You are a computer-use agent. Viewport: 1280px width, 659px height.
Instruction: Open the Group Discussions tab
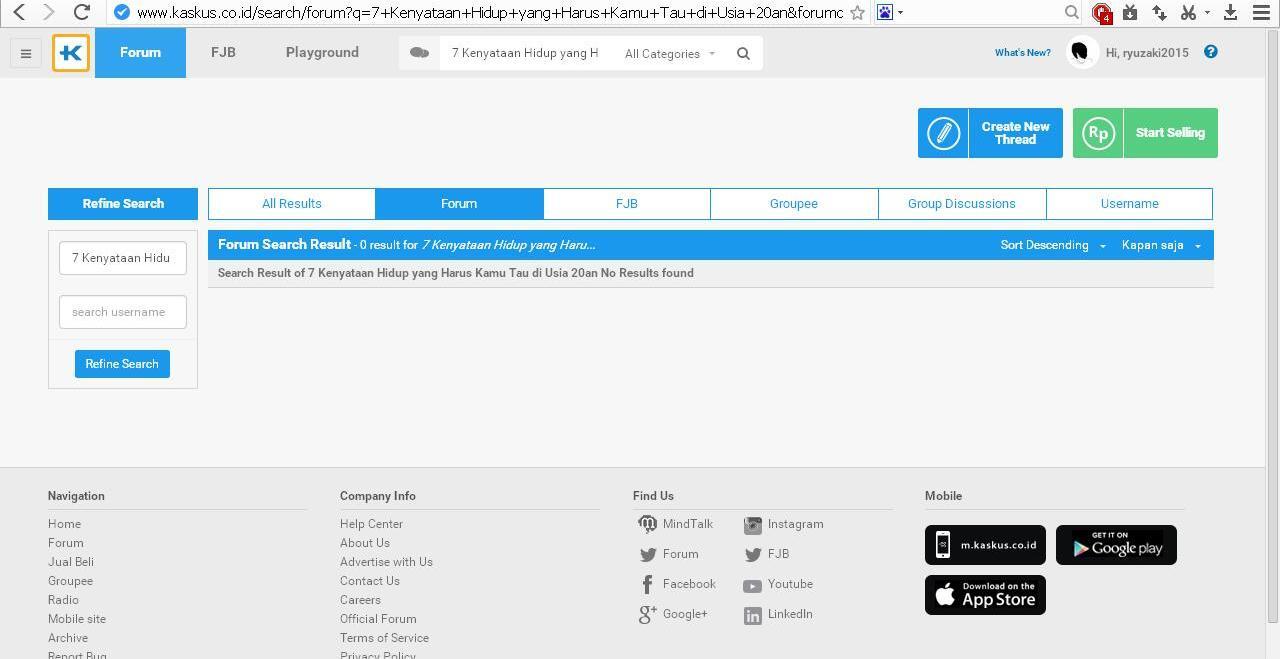962,203
